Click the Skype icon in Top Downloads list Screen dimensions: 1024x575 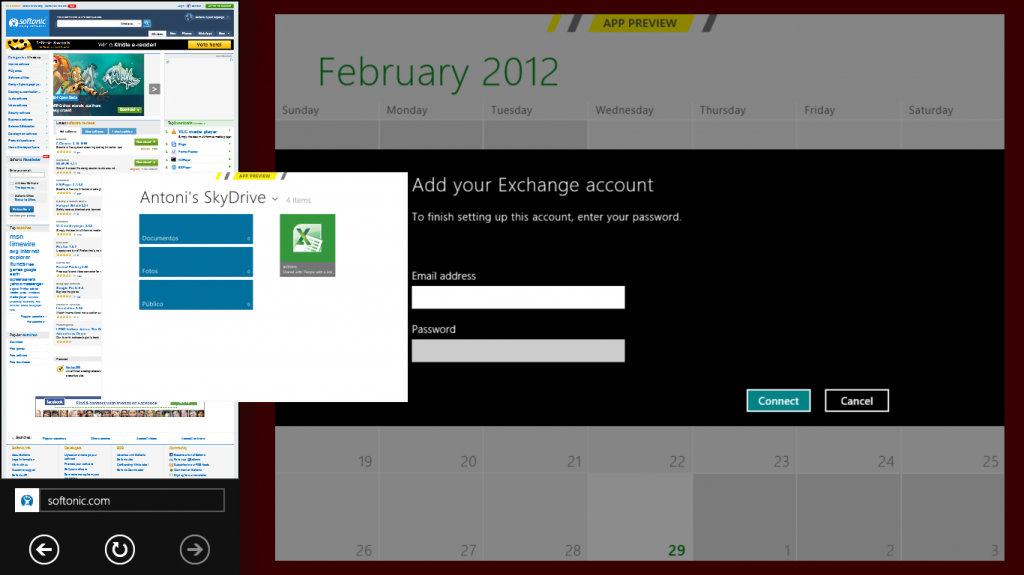pos(174,144)
